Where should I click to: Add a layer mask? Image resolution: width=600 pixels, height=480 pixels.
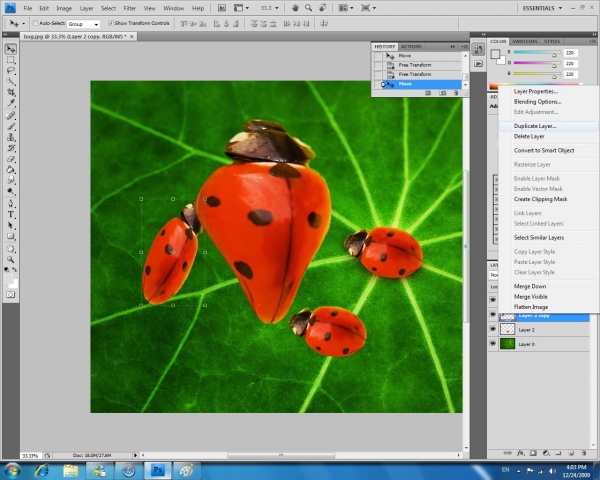click(x=533, y=453)
